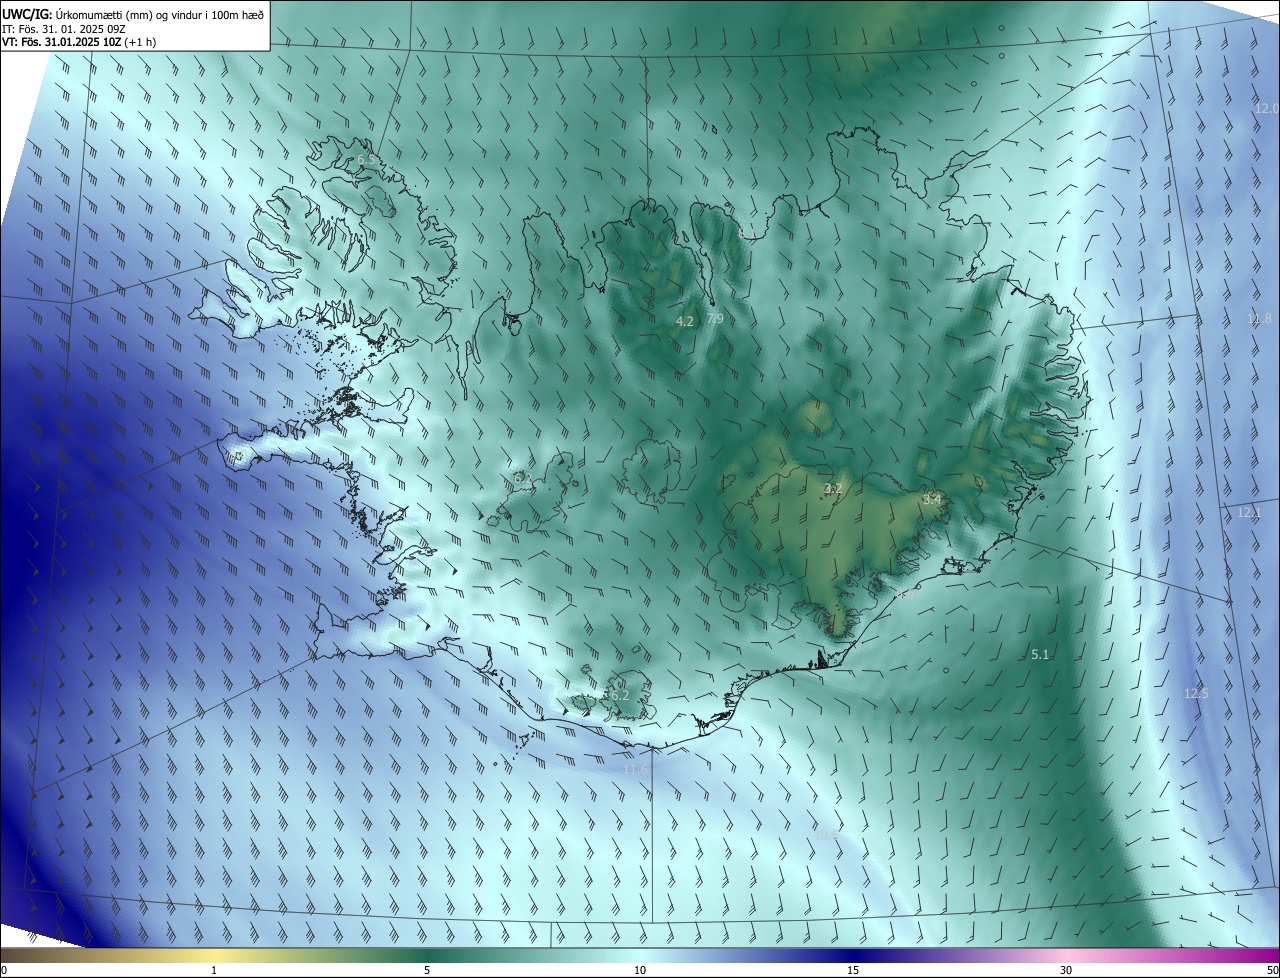
Task: Click the 10 tick on the colour scale
Action: coord(640,970)
